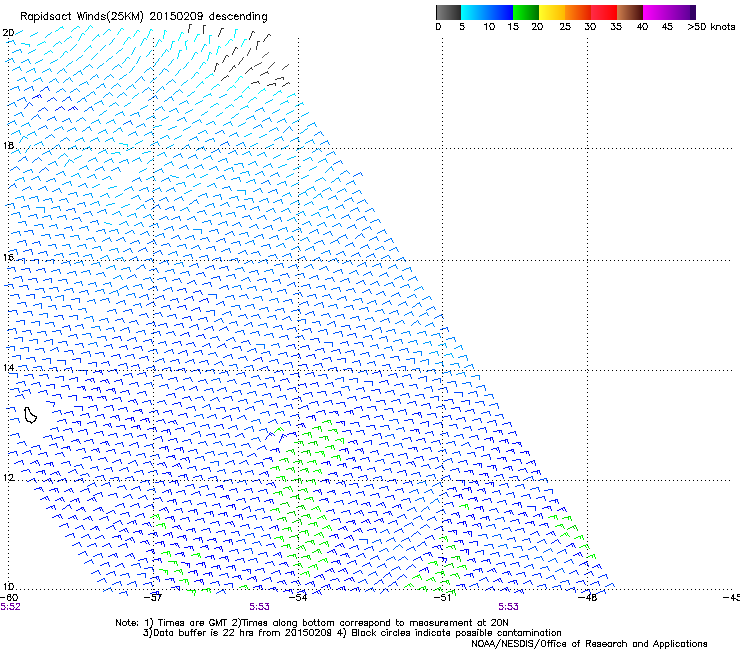
Task: Click the gray 0-5 knots legend segment
Action: [x=448, y=12]
